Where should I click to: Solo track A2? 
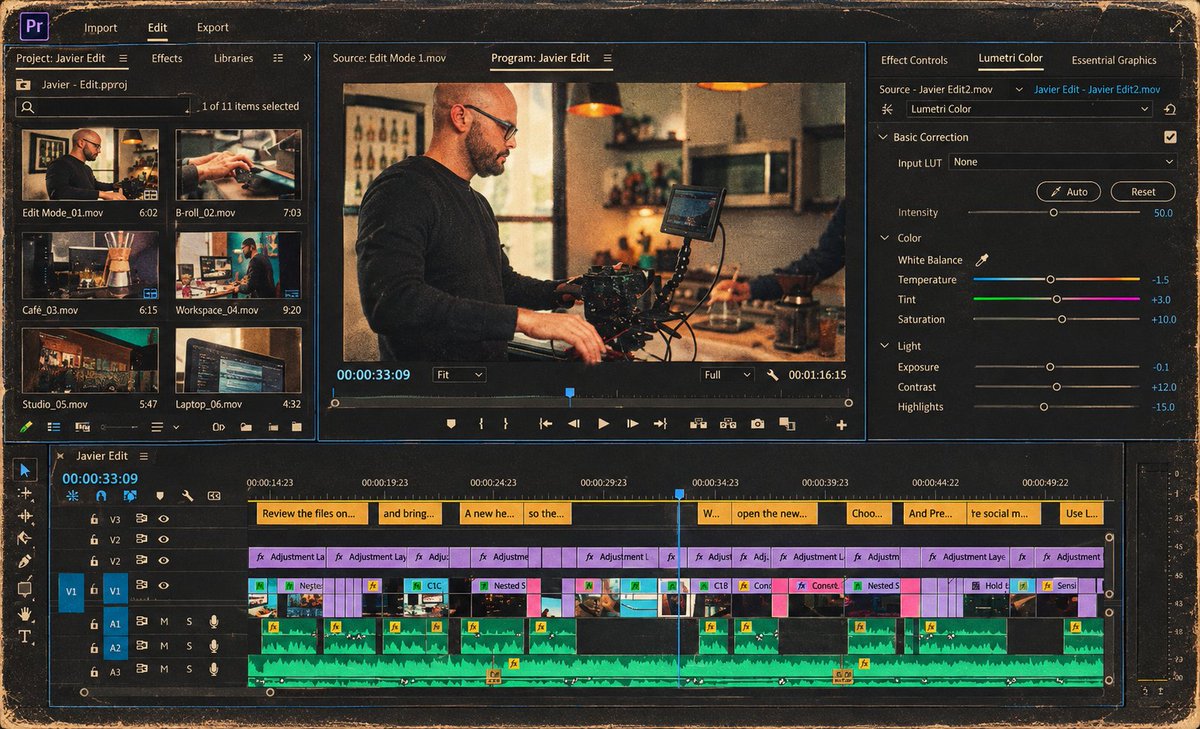pos(189,646)
